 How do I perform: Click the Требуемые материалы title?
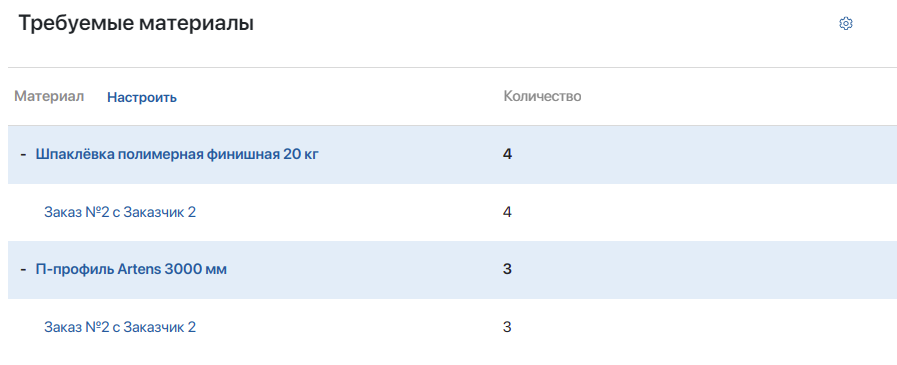pos(136,23)
